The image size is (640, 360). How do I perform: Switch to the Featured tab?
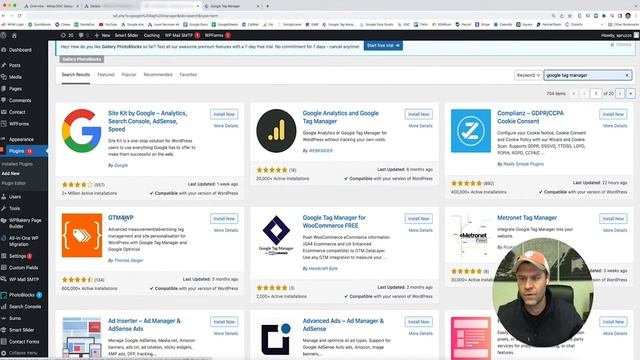pyautogui.click(x=106, y=75)
